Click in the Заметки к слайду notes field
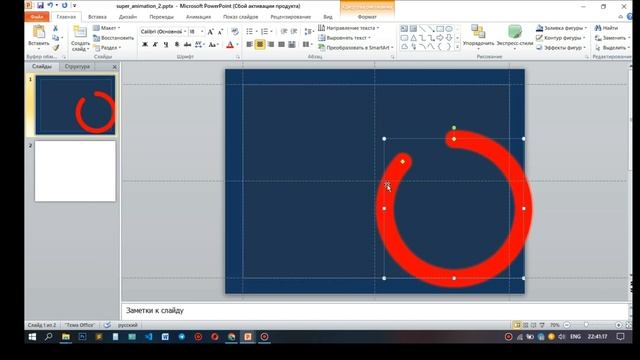Image resolution: width=640 pixels, height=360 pixels. 376,311
